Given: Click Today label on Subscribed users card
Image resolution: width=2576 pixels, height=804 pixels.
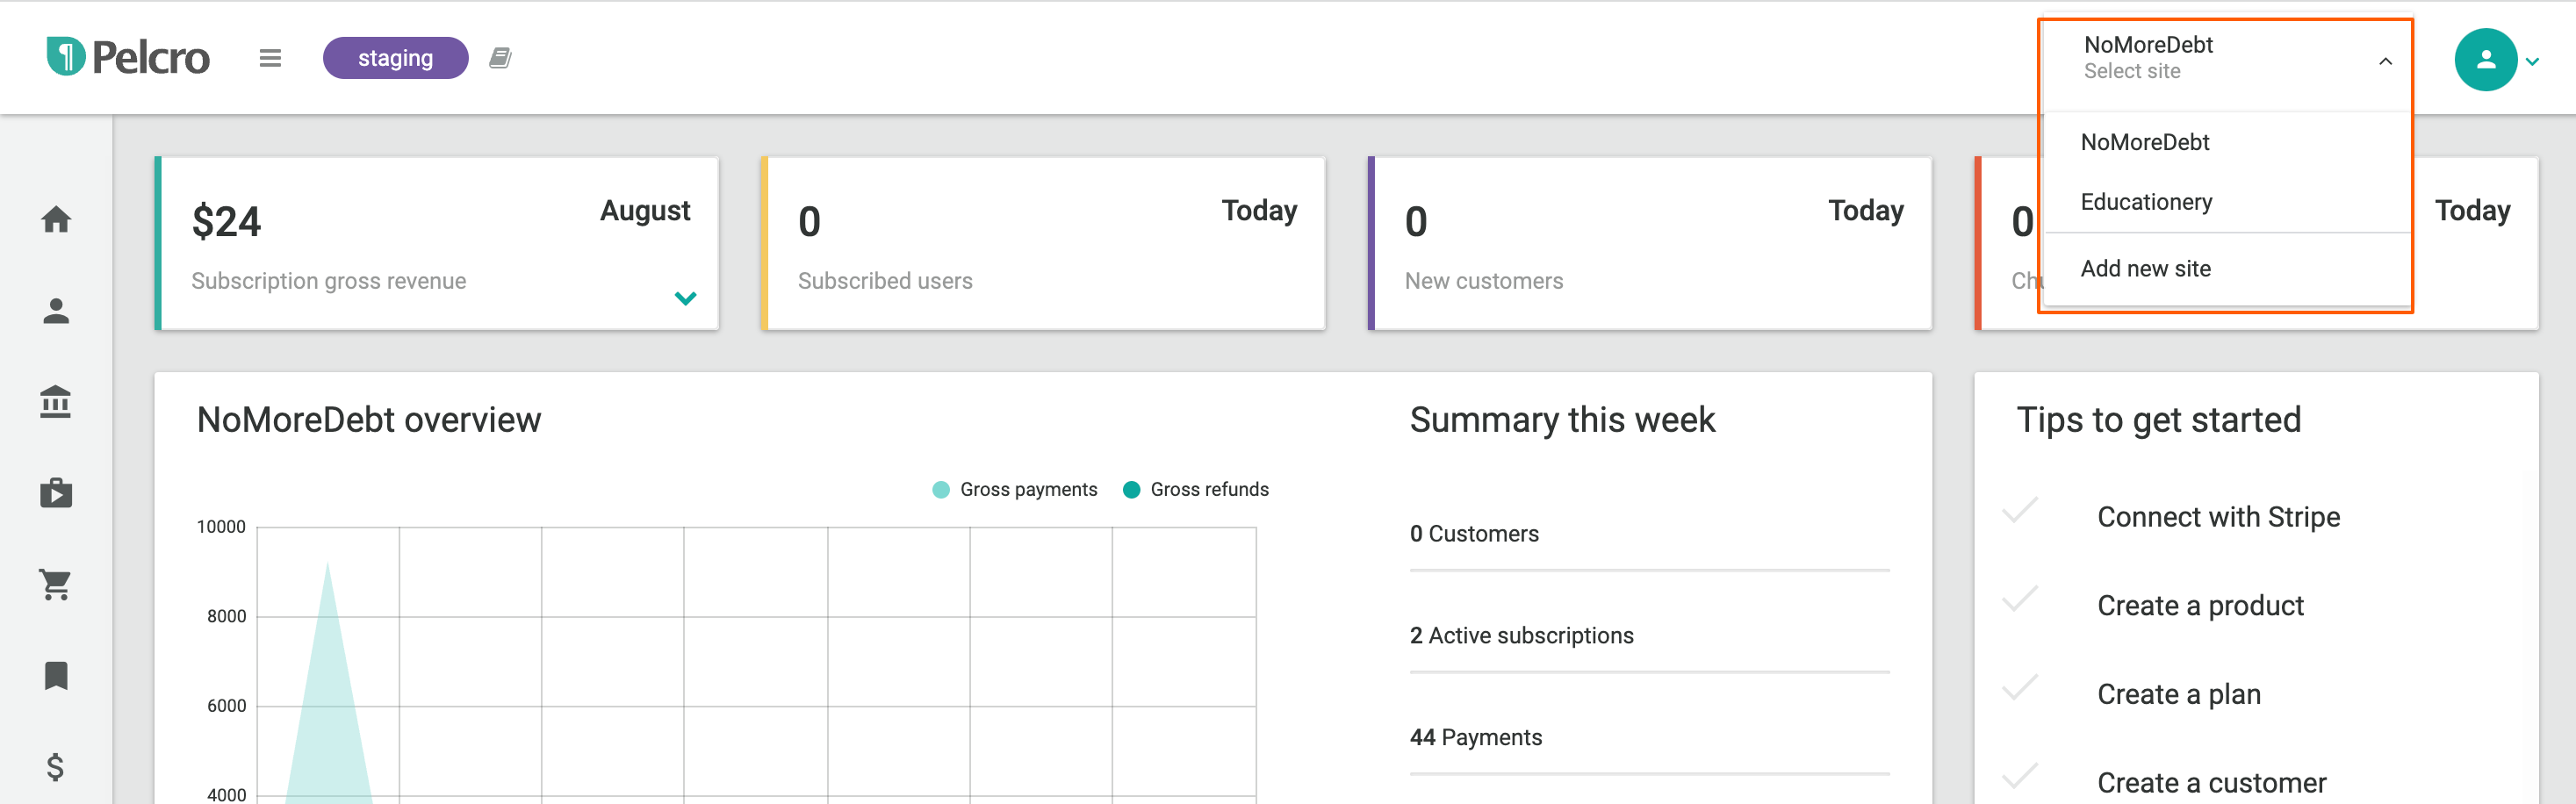Looking at the screenshot, I should (x=1259, y=211).
